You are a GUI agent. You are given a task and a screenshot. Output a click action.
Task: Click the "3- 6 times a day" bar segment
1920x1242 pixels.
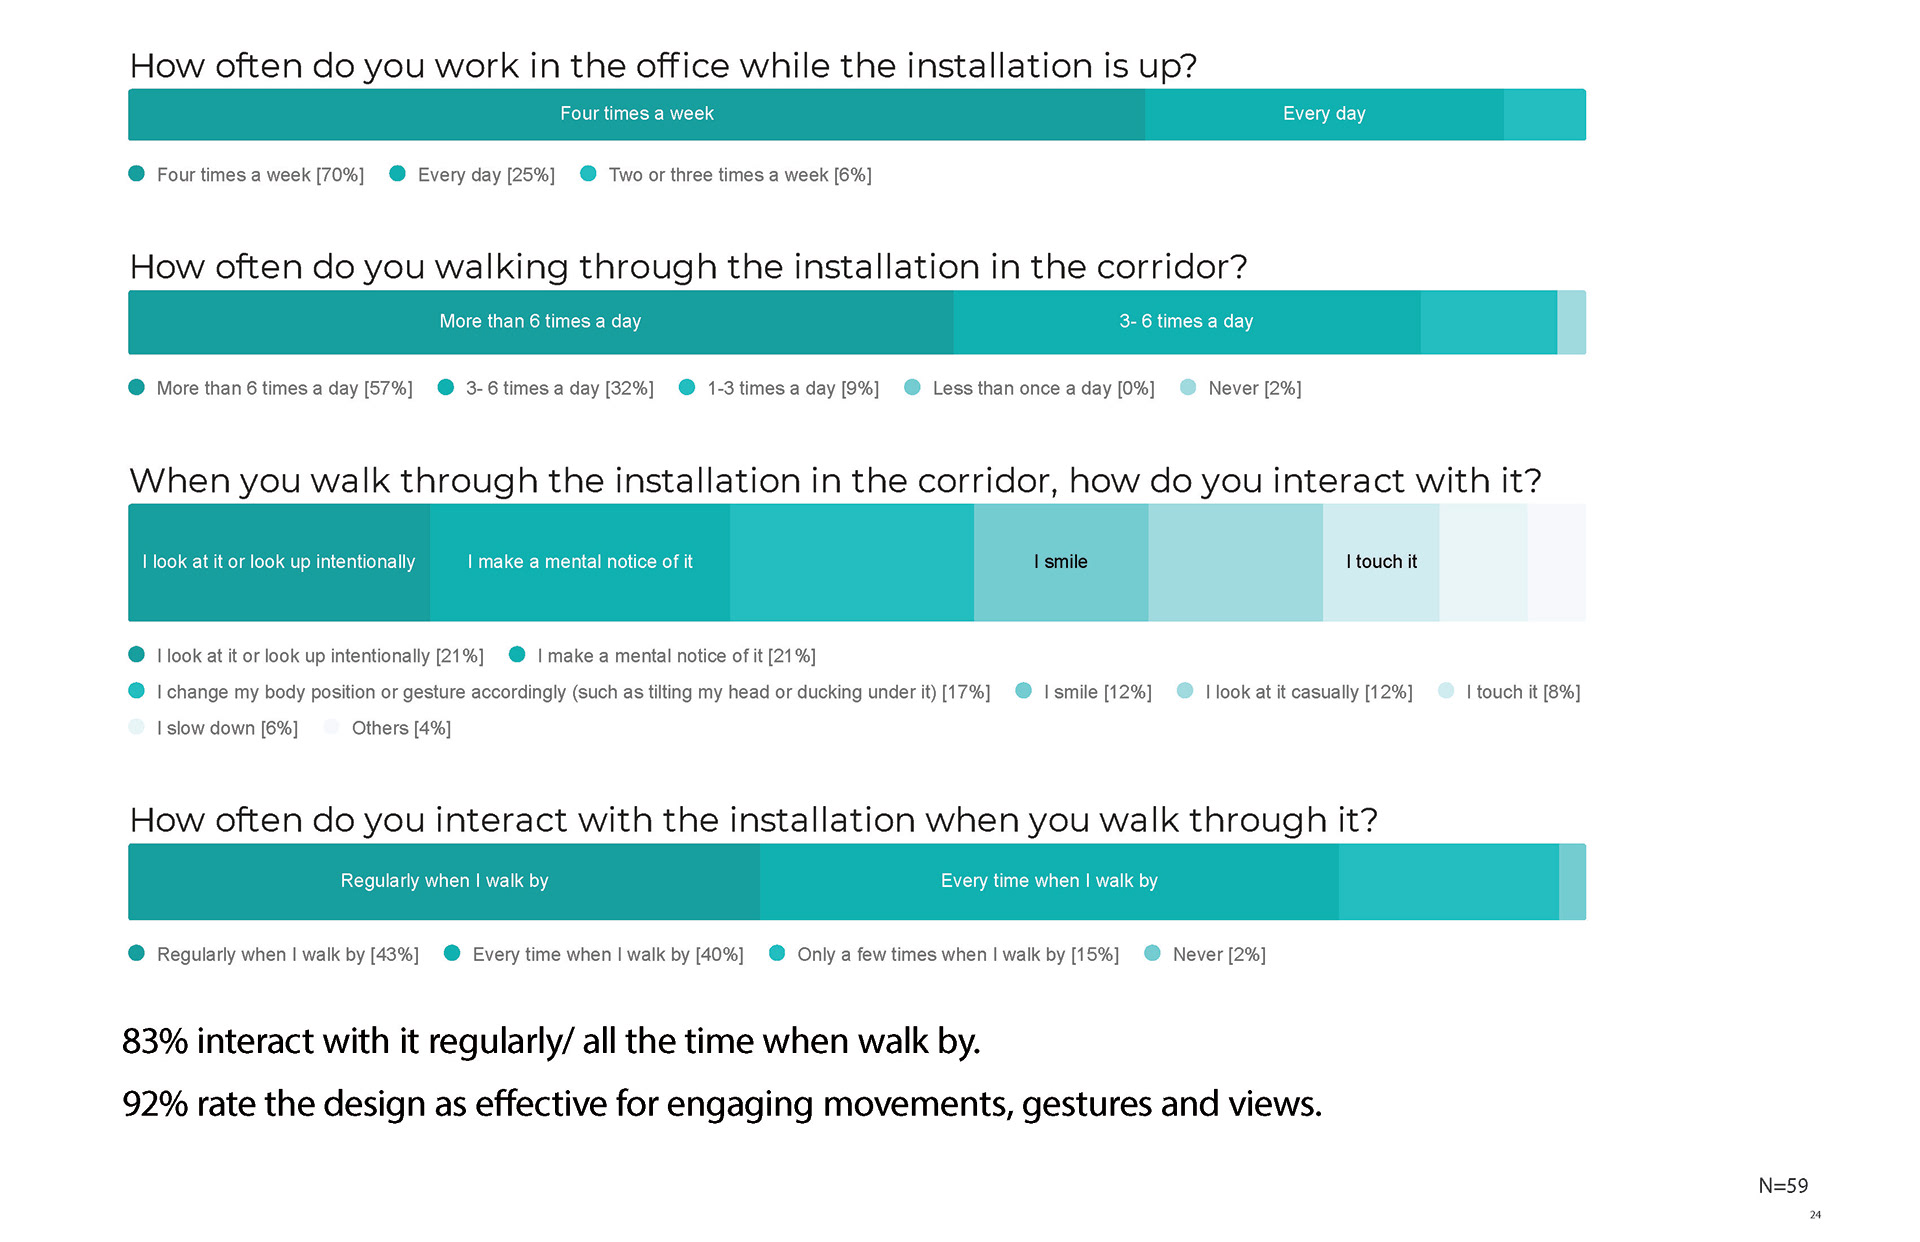tap(1186, 322)
